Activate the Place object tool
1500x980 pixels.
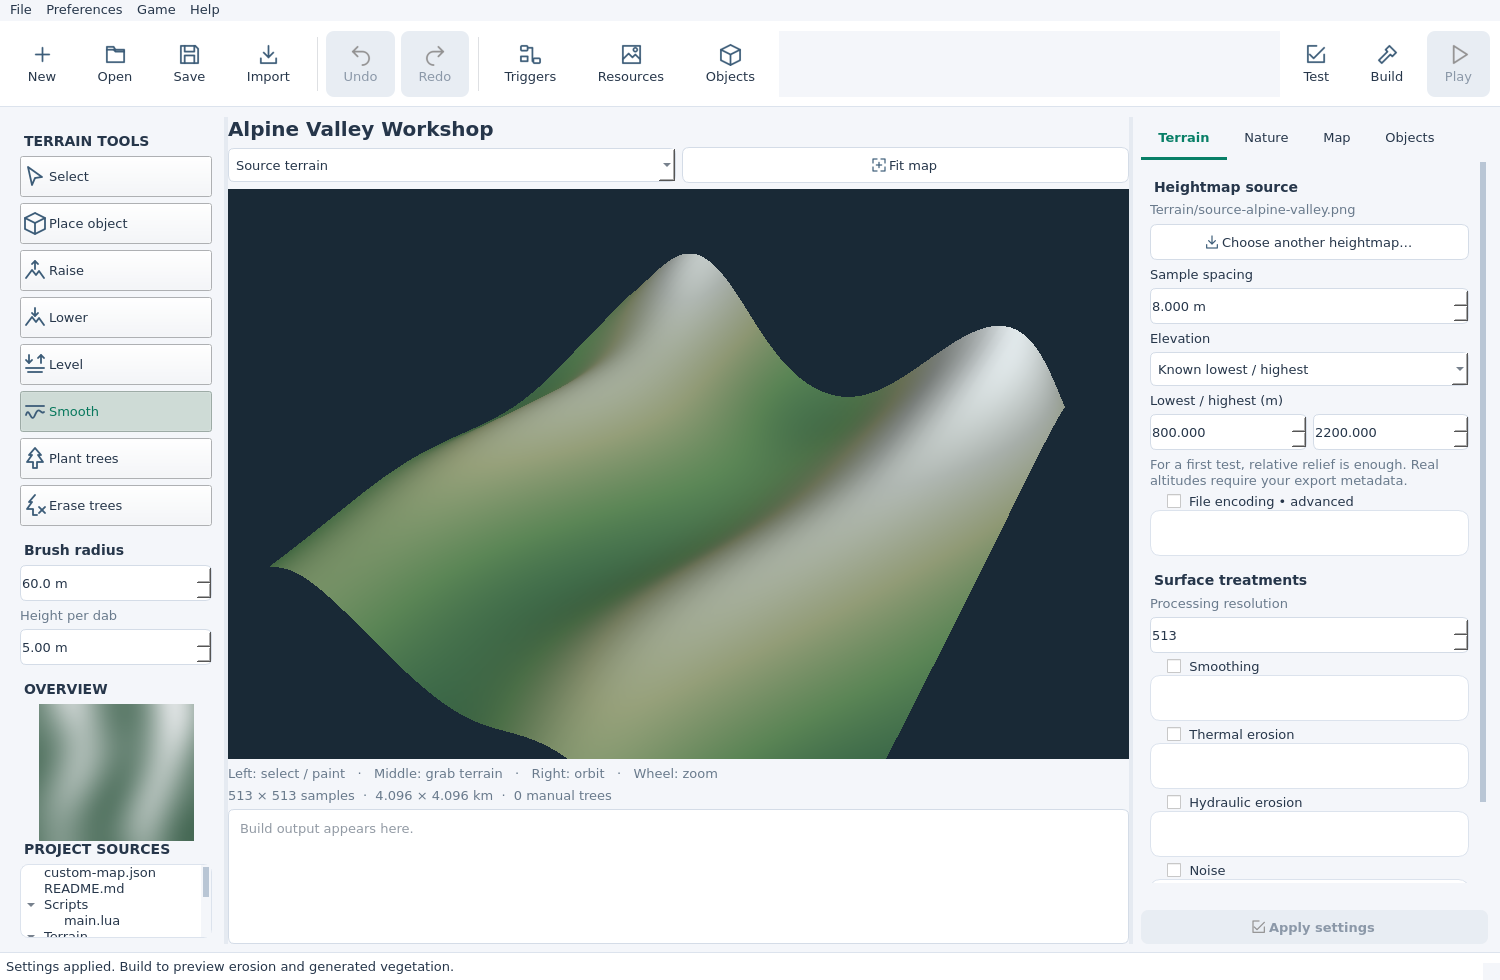coord(116,224)
